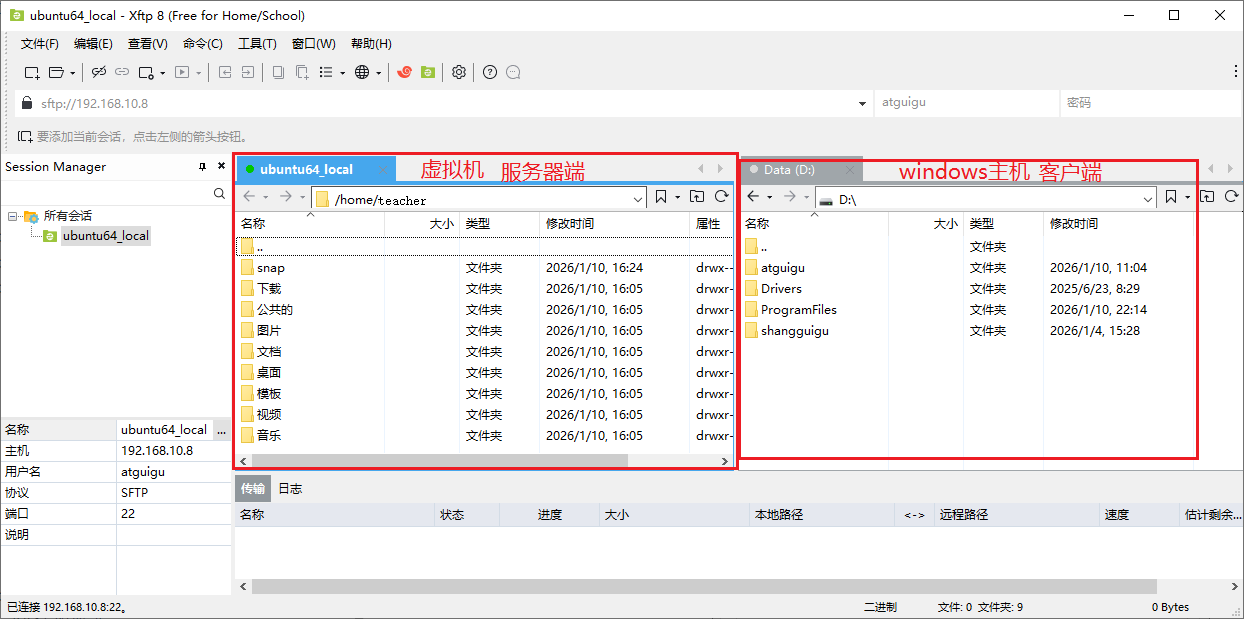Collapse the 所有会话 tree node

click(13, 216)
